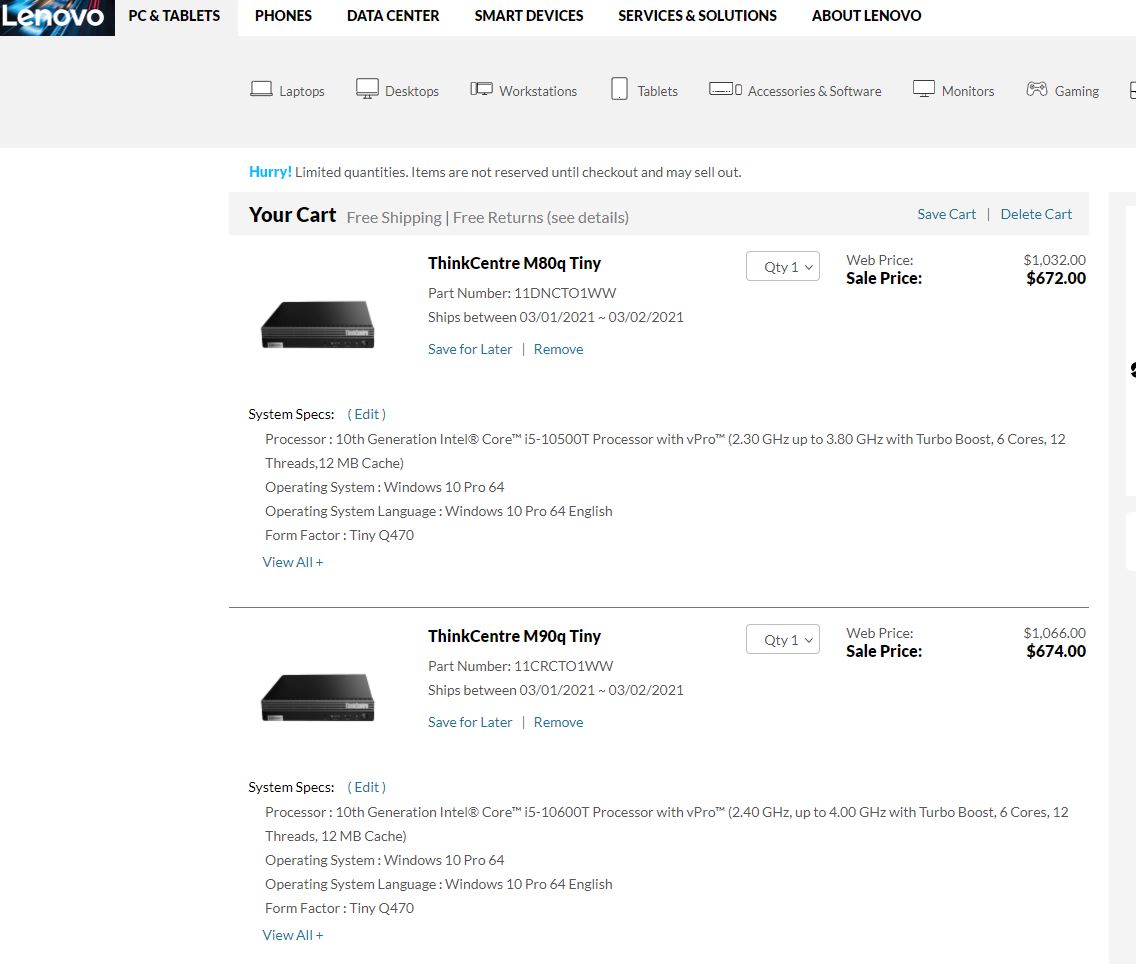Click the Save Cart link
Screen dimensions: 1136x964
(x=946, y=214)
